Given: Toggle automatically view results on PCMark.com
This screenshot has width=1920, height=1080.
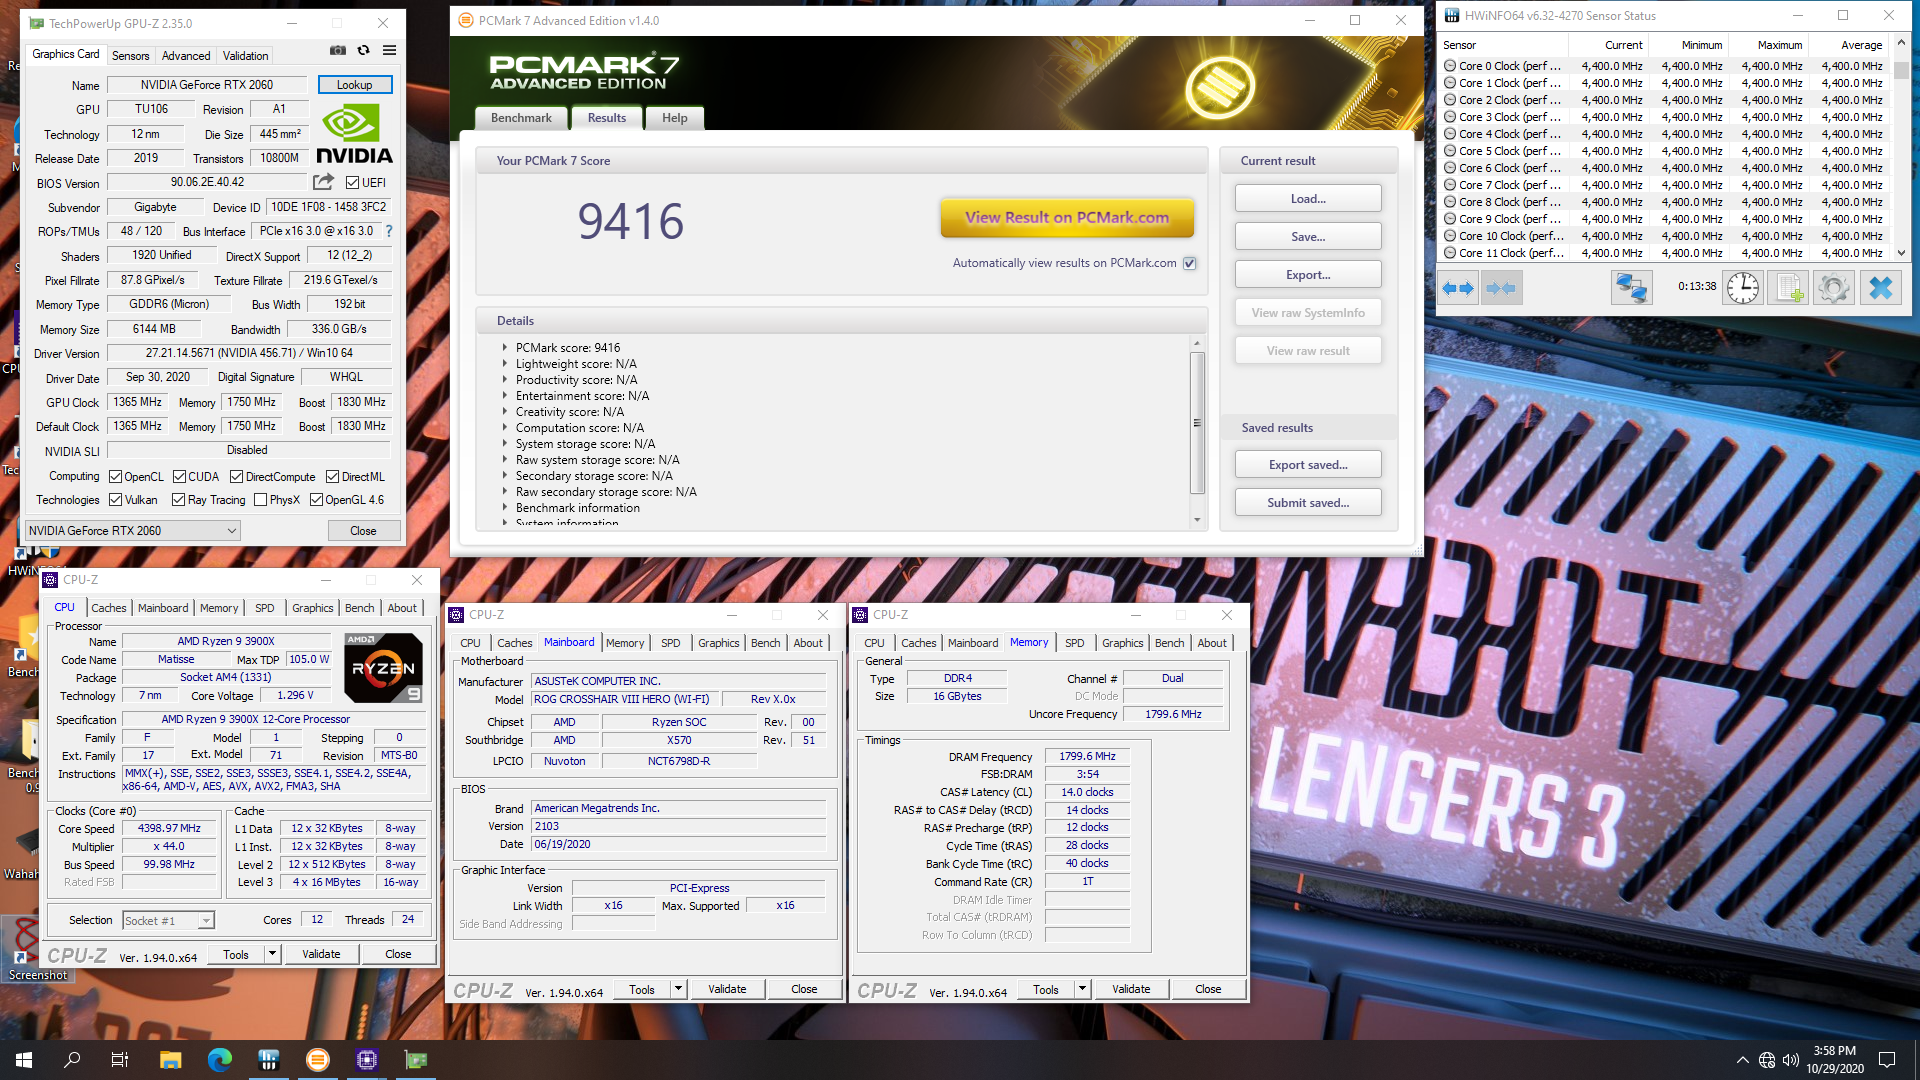Looking at the screenshot, I should 1190,263.
